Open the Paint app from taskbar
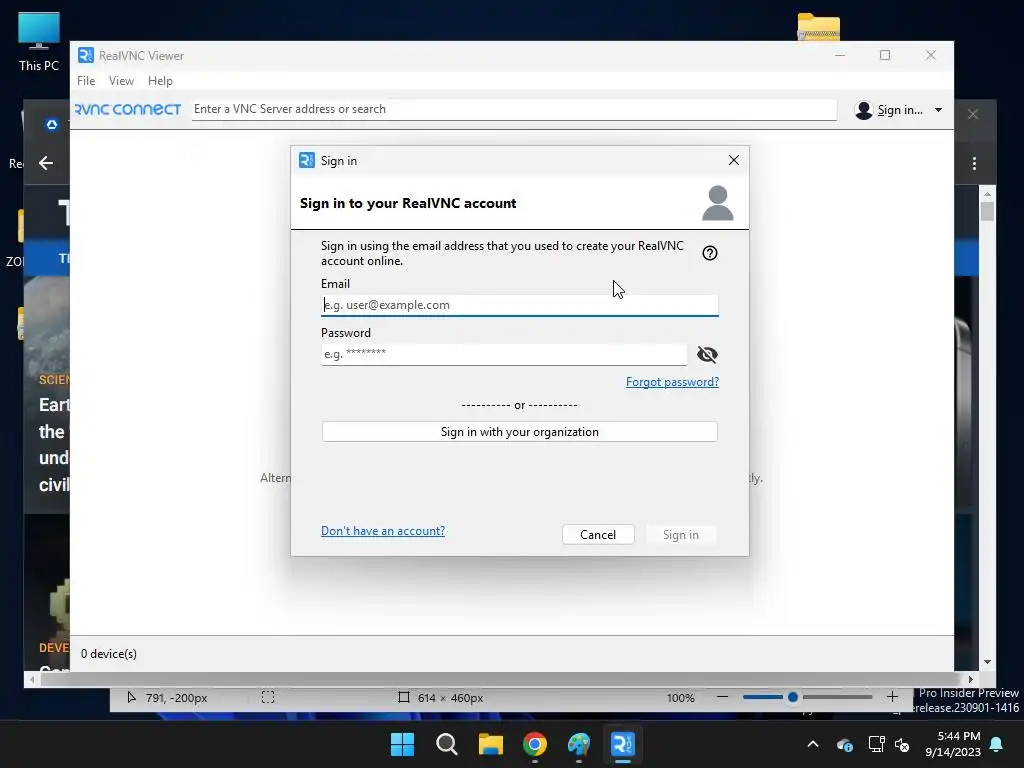This screenshot has width=1024, height=768. [579, 744]
